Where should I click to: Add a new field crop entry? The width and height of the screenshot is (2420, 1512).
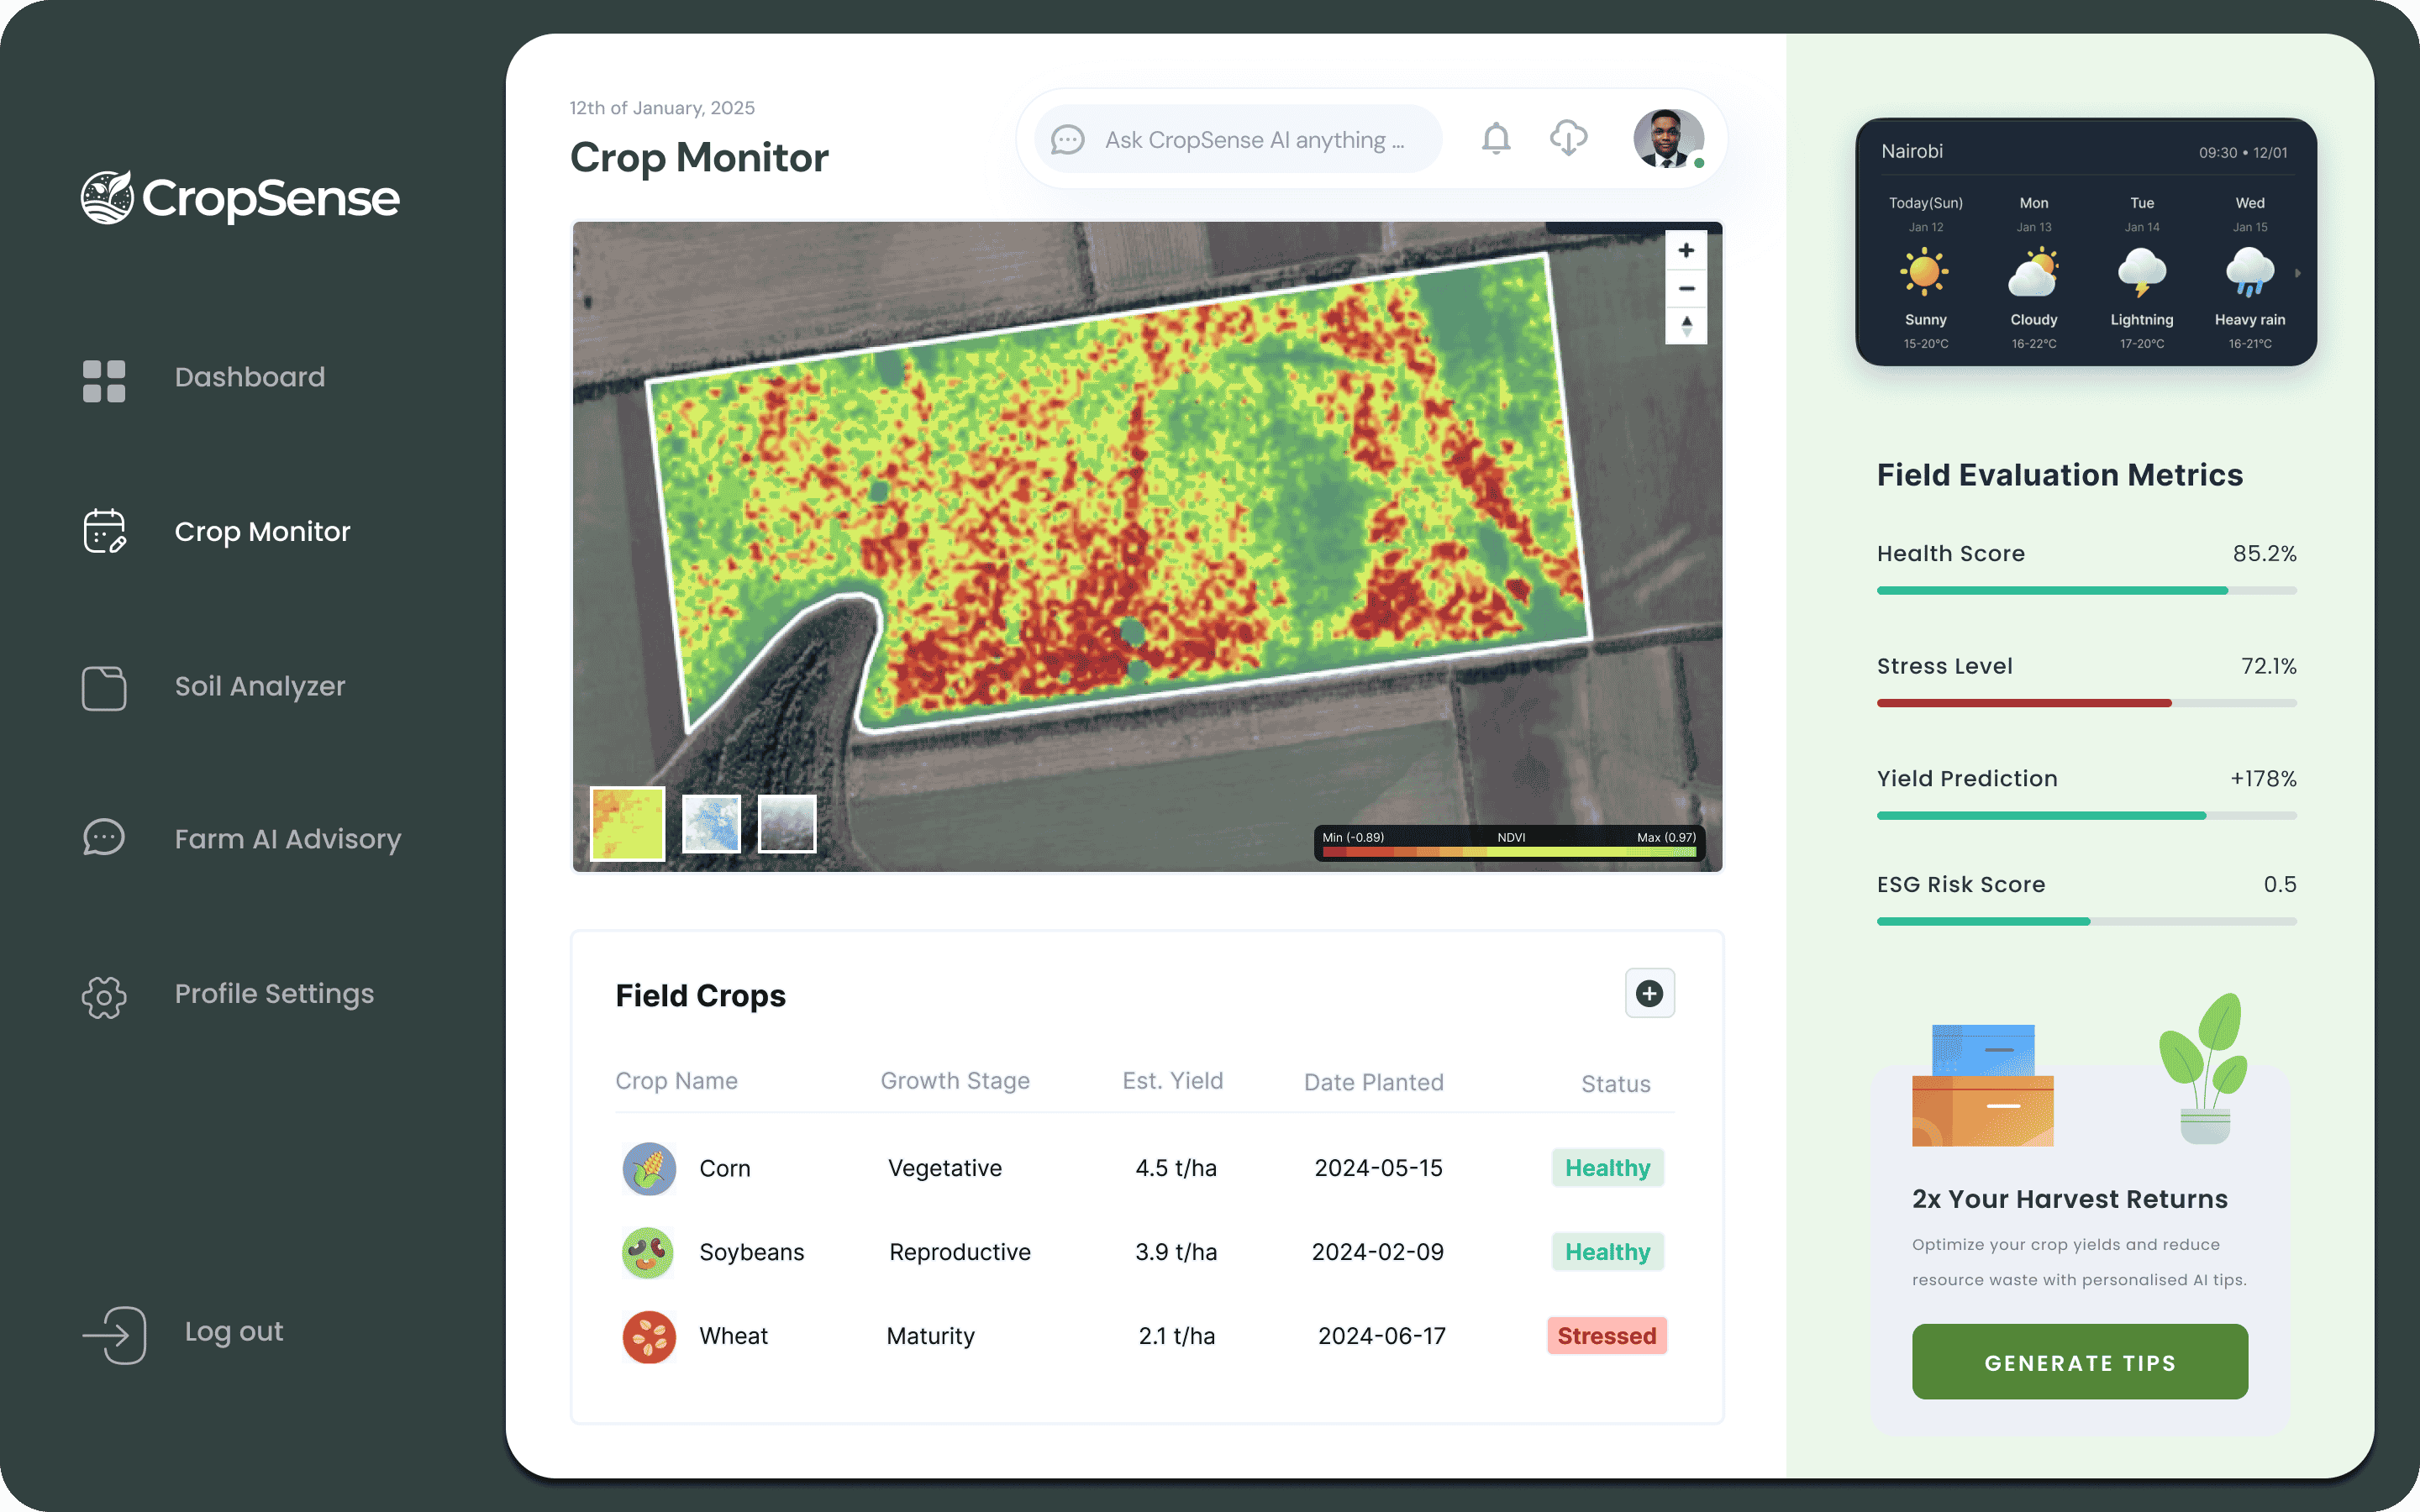(x=1649, y=993)
